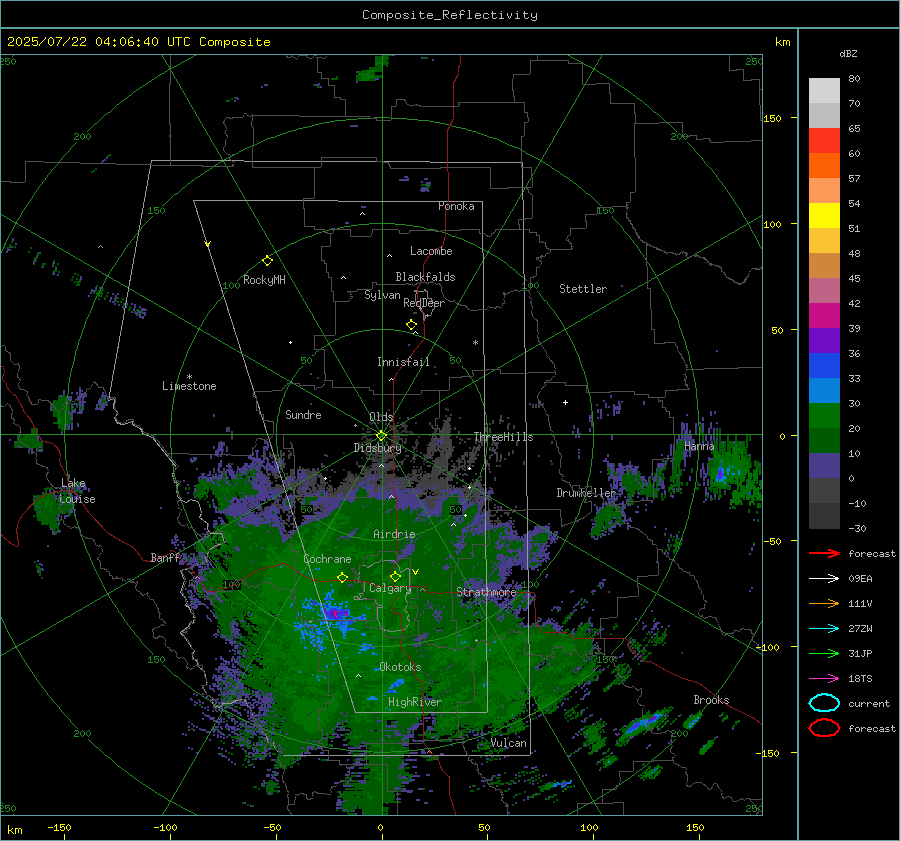The width and height of the screenshot is (900, 841).
Task: Click the Strathmore city label
Action: [x=486, y=592]
